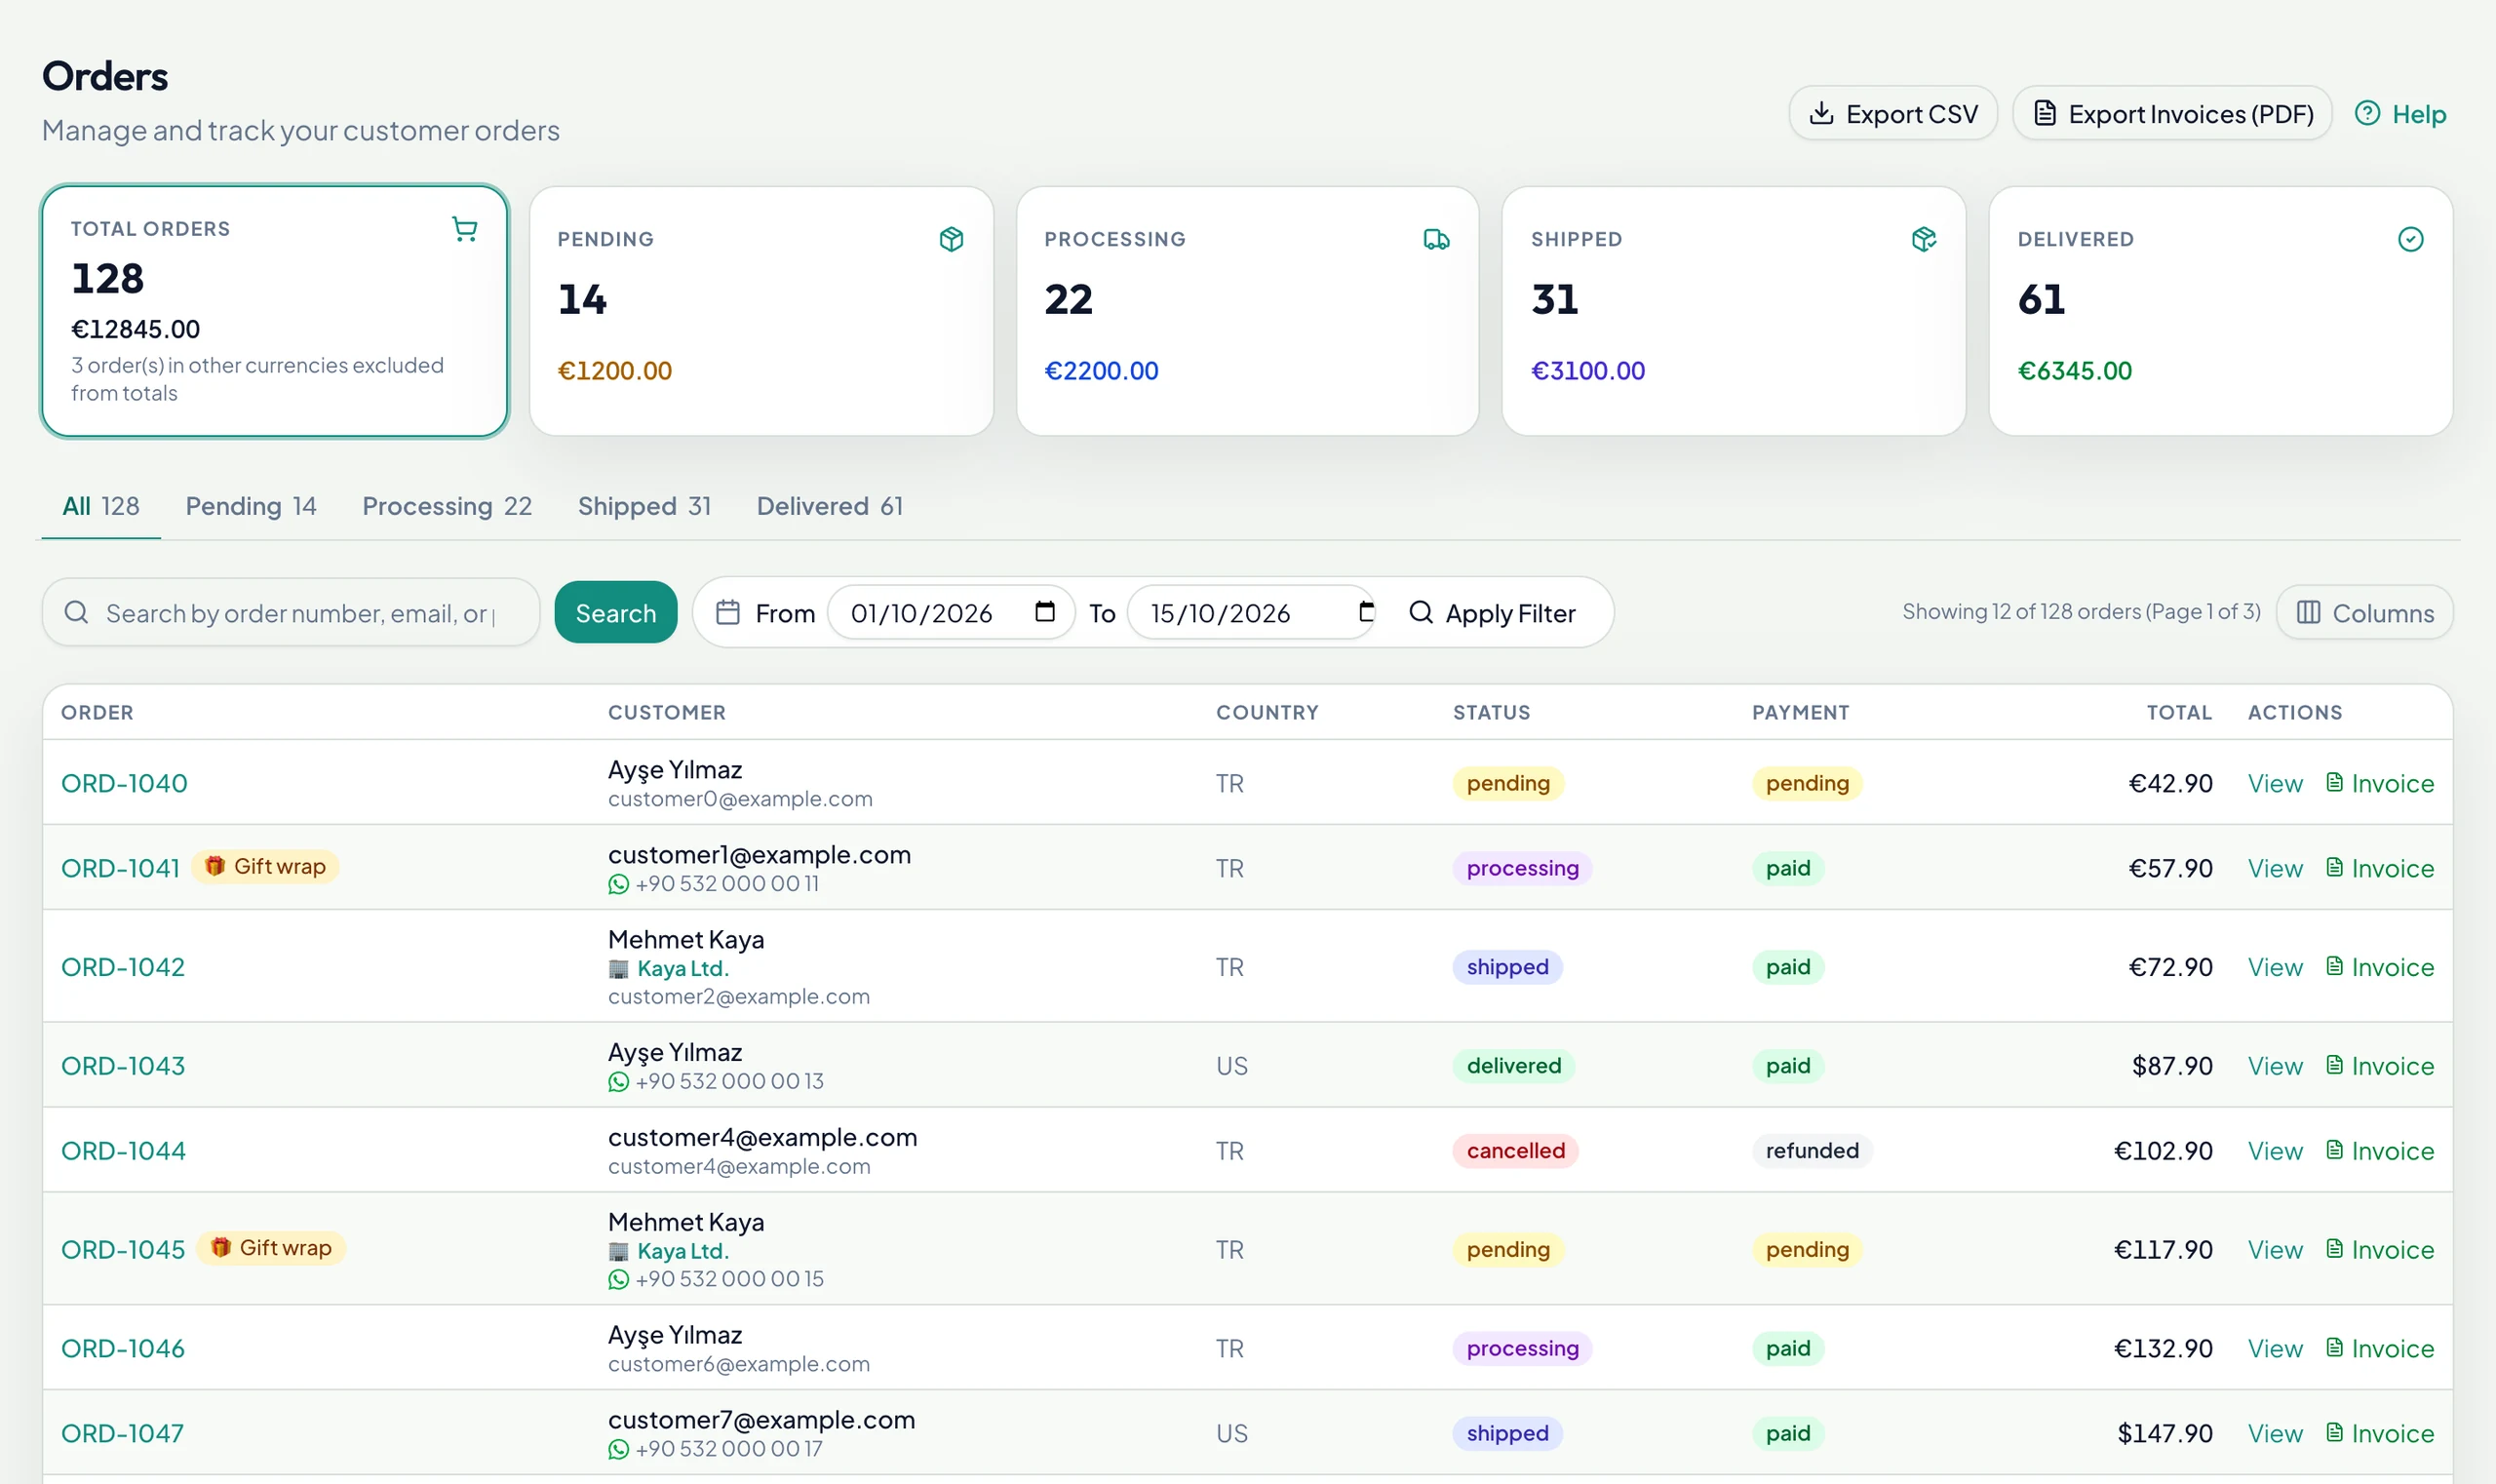Click the checkmark circle icon in Delivered card
The width and height of the screenshot is (2496, 1484).
click(x=2410, y=239)
